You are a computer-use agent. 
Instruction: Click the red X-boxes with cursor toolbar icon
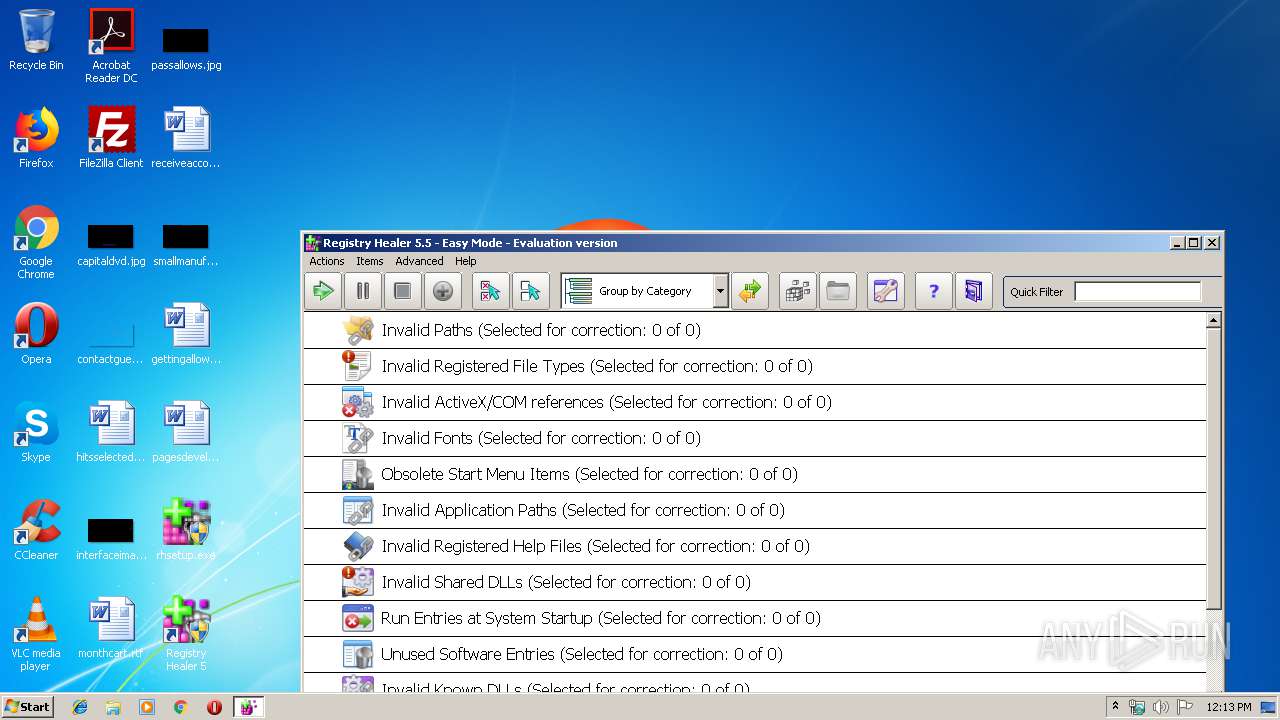491,291
